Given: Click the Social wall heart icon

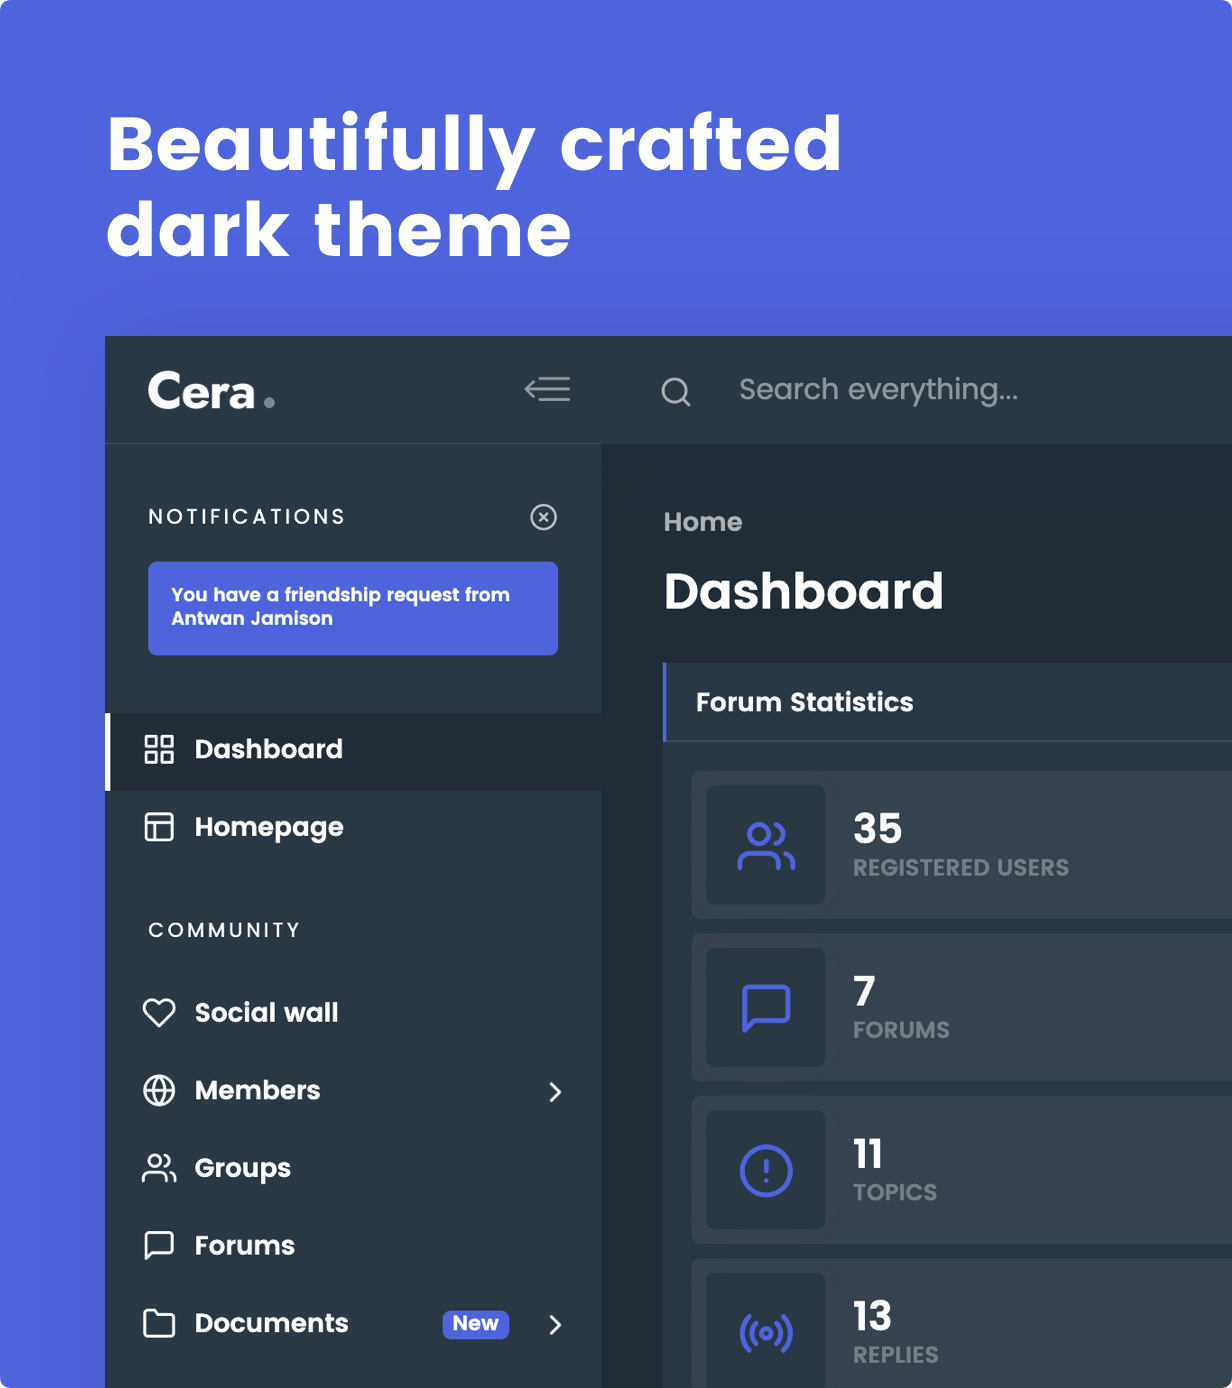Looking at the screenshot, I should point(159,1013).
